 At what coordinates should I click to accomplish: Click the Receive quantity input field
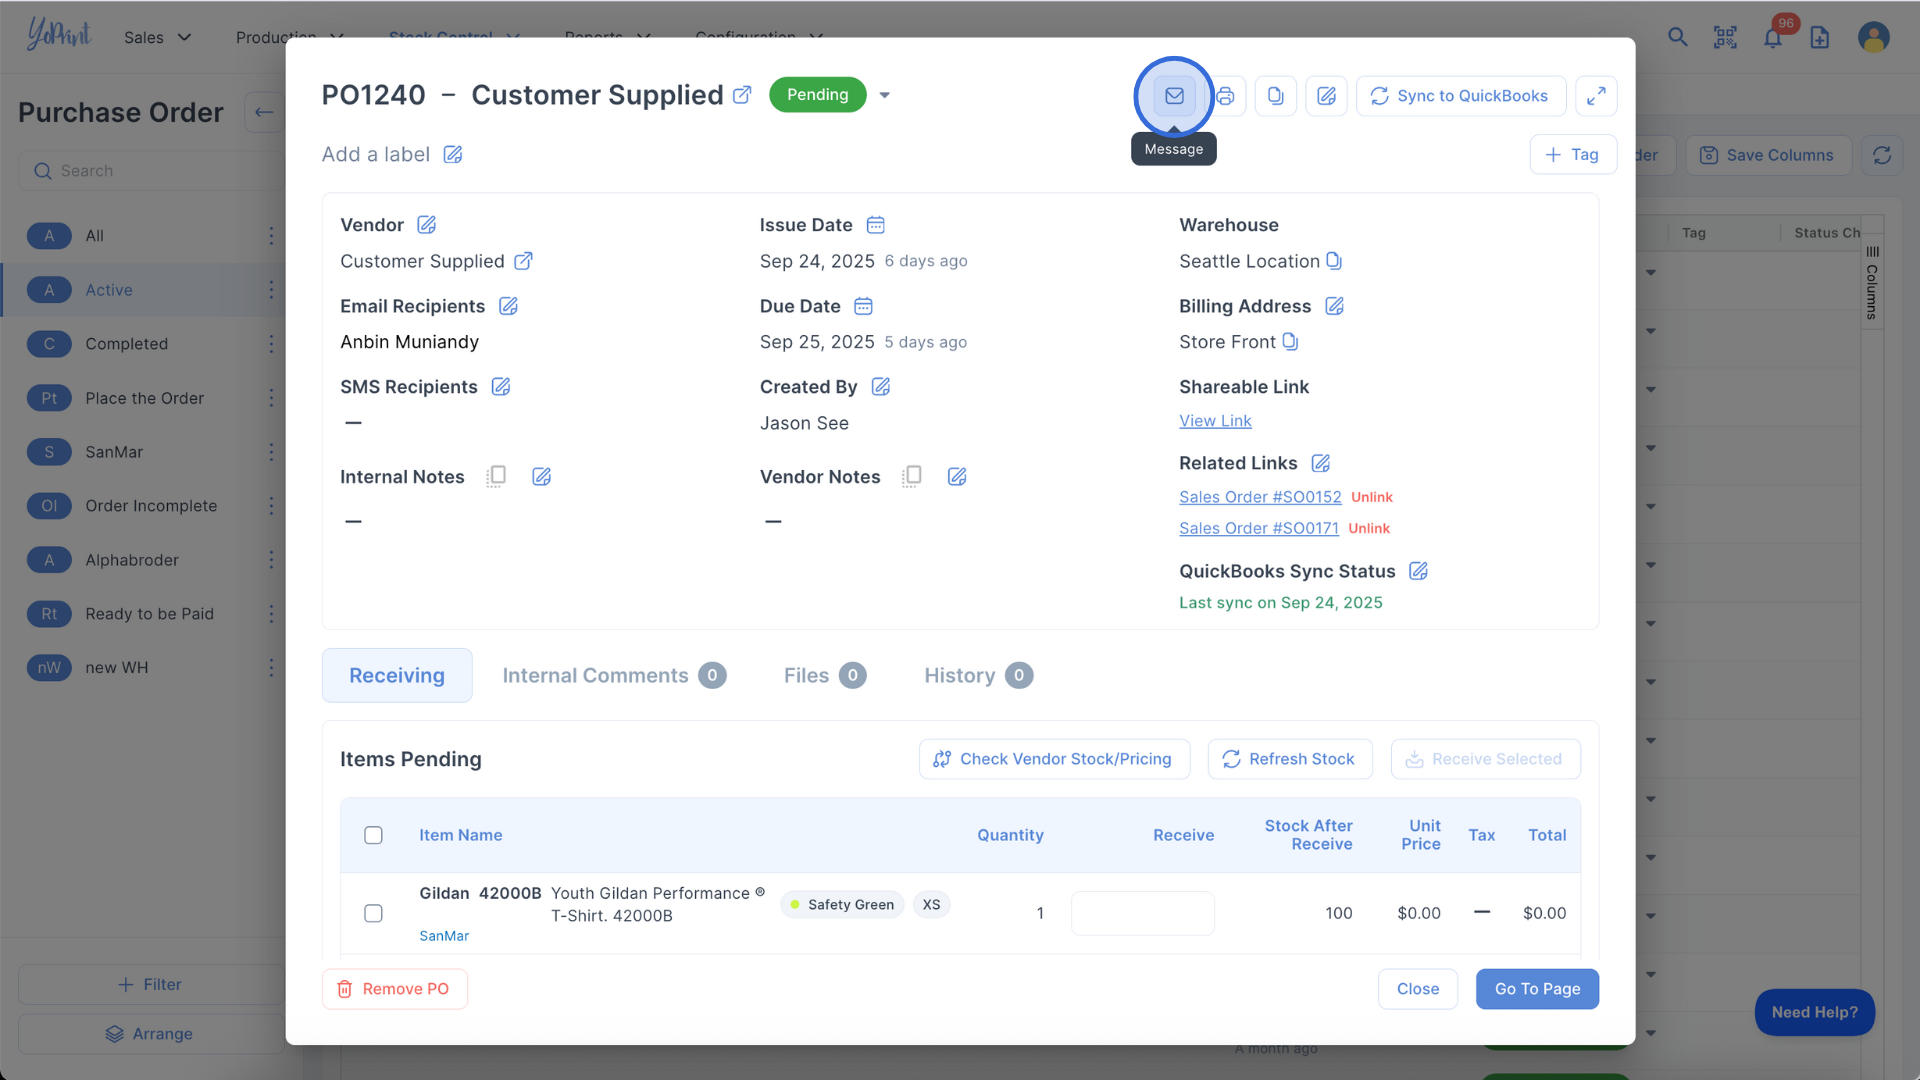(x=1142, y=913)
